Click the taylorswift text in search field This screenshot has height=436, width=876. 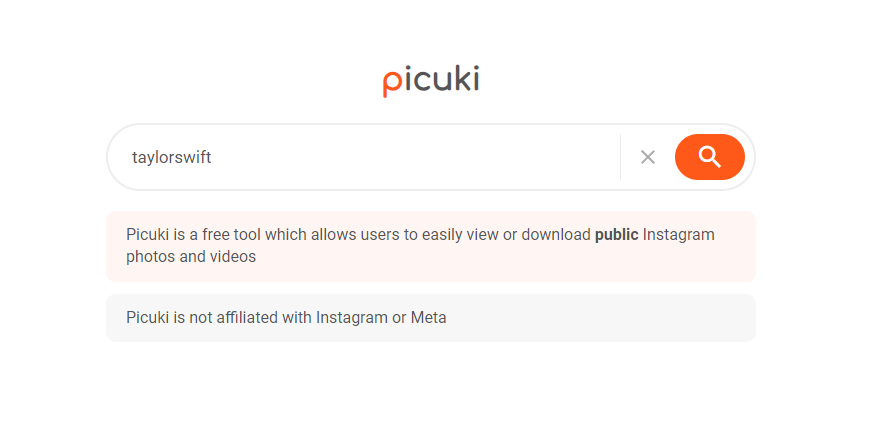[x=171, y=157]
